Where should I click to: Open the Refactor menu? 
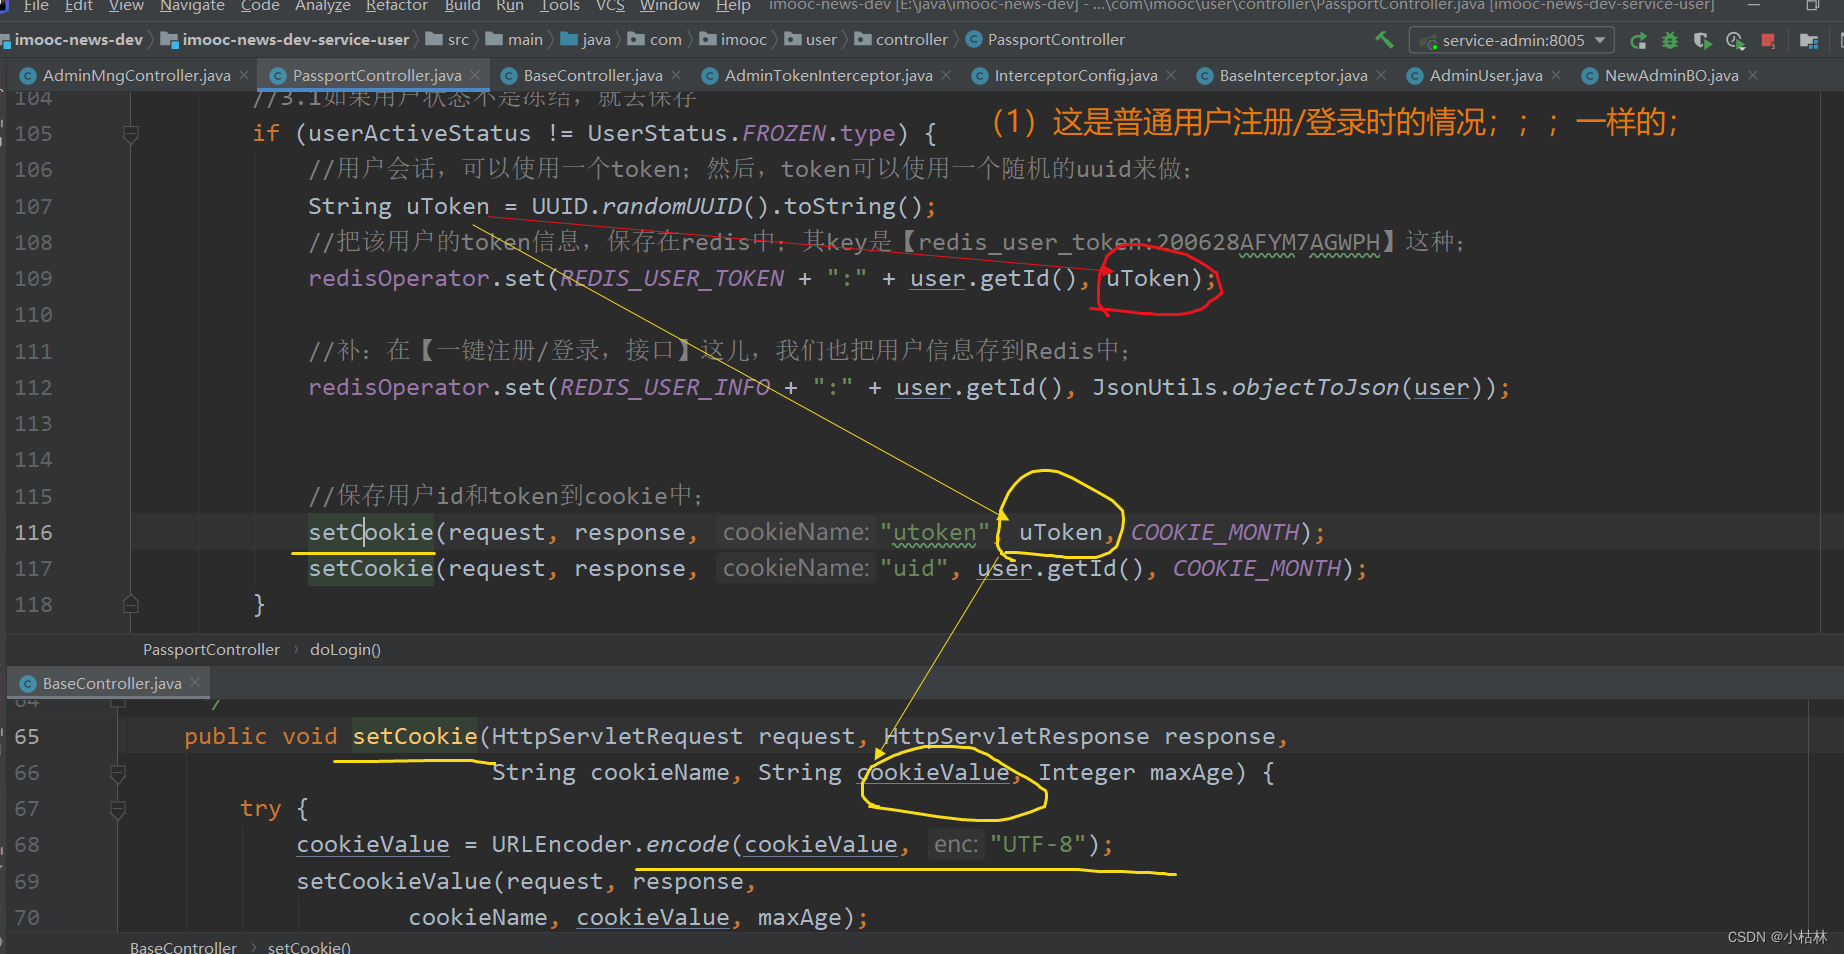click(396, 7)
